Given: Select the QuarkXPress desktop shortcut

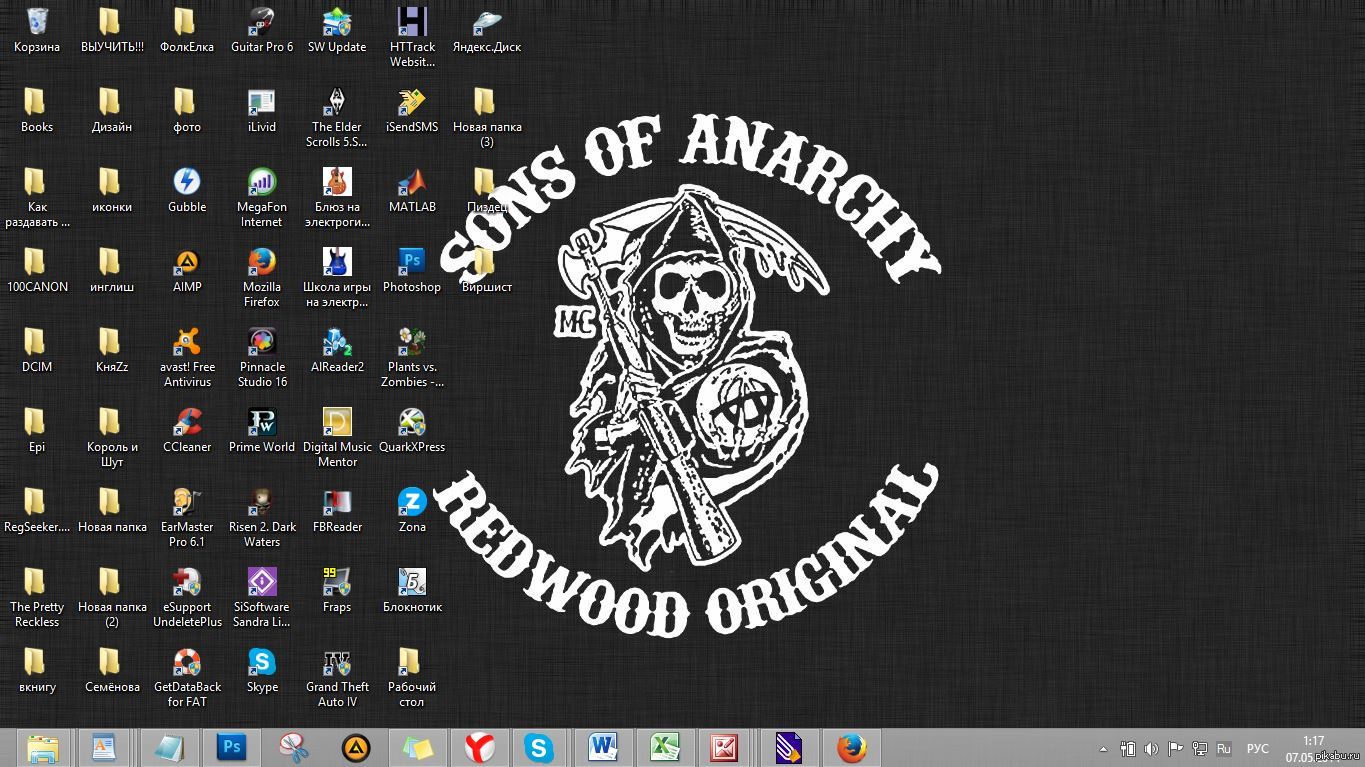Looking at the screenshot, I should click(x=412, y=430).
